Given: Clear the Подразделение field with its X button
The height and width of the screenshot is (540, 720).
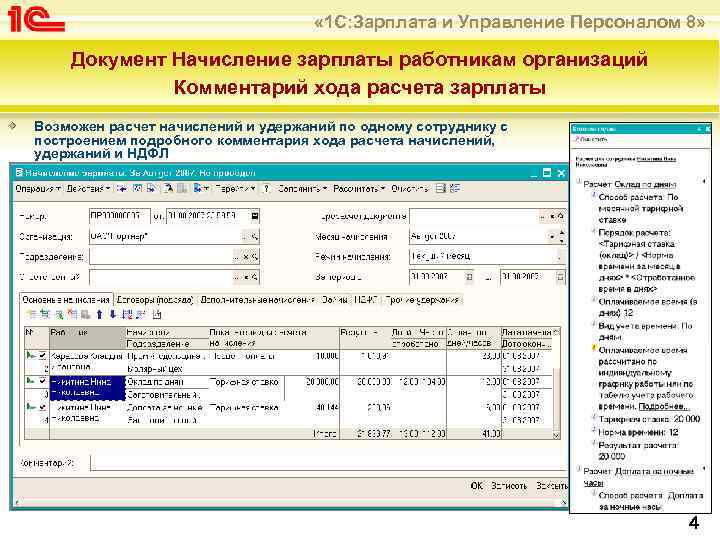Looking at the screenshot, I should pos(246,257).
